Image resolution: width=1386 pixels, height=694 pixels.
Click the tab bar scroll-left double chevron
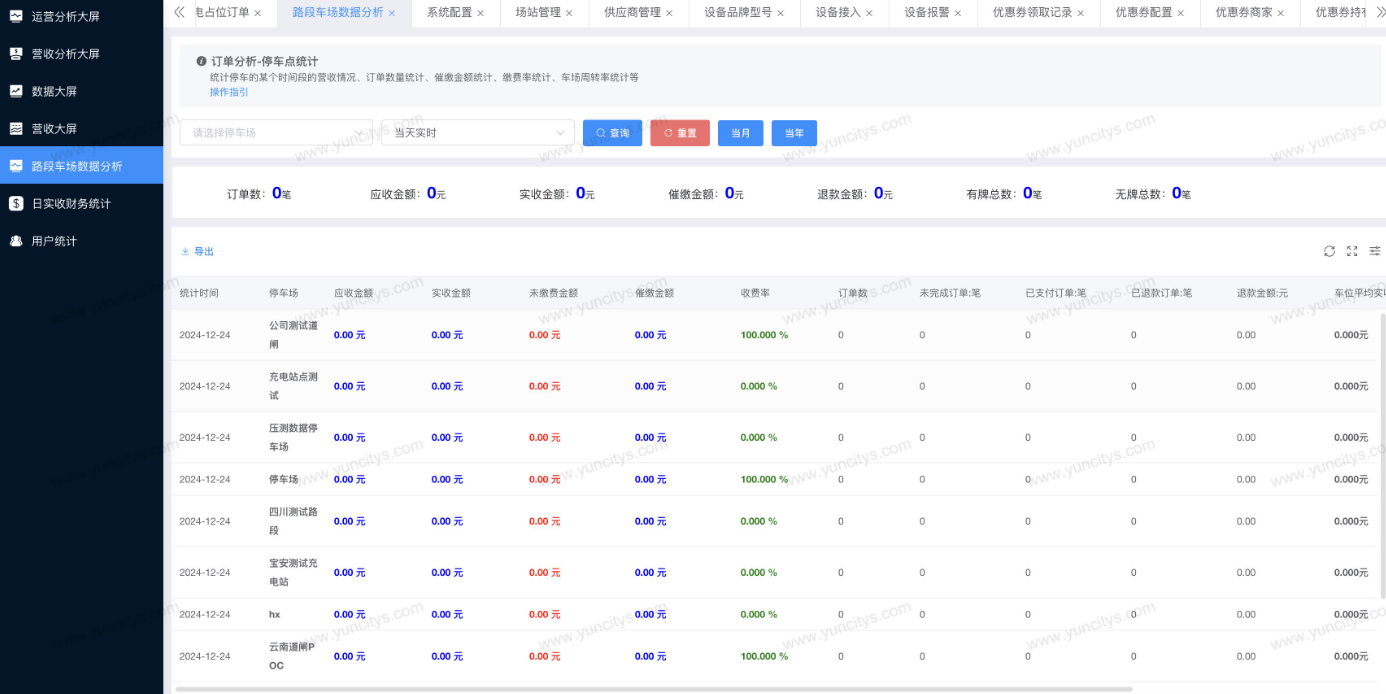pyautogui.click(x=179, y=12)
